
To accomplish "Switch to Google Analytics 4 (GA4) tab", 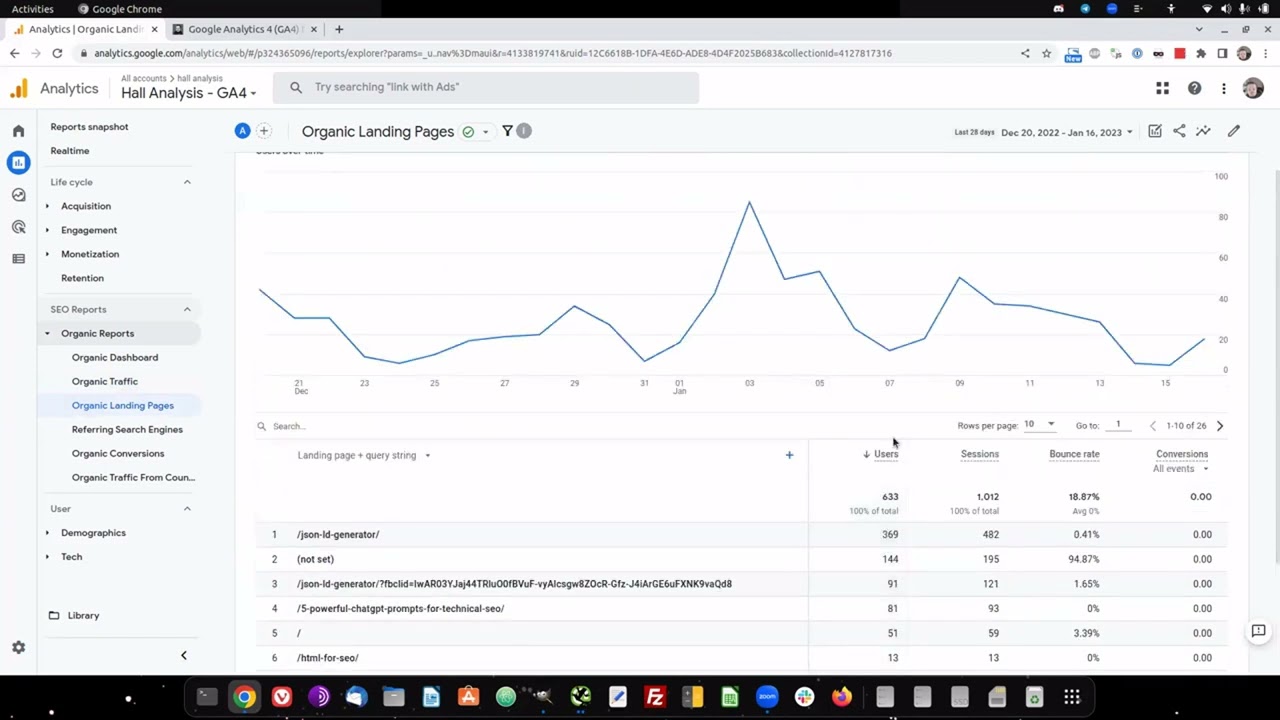I will [x=244, y=29].
